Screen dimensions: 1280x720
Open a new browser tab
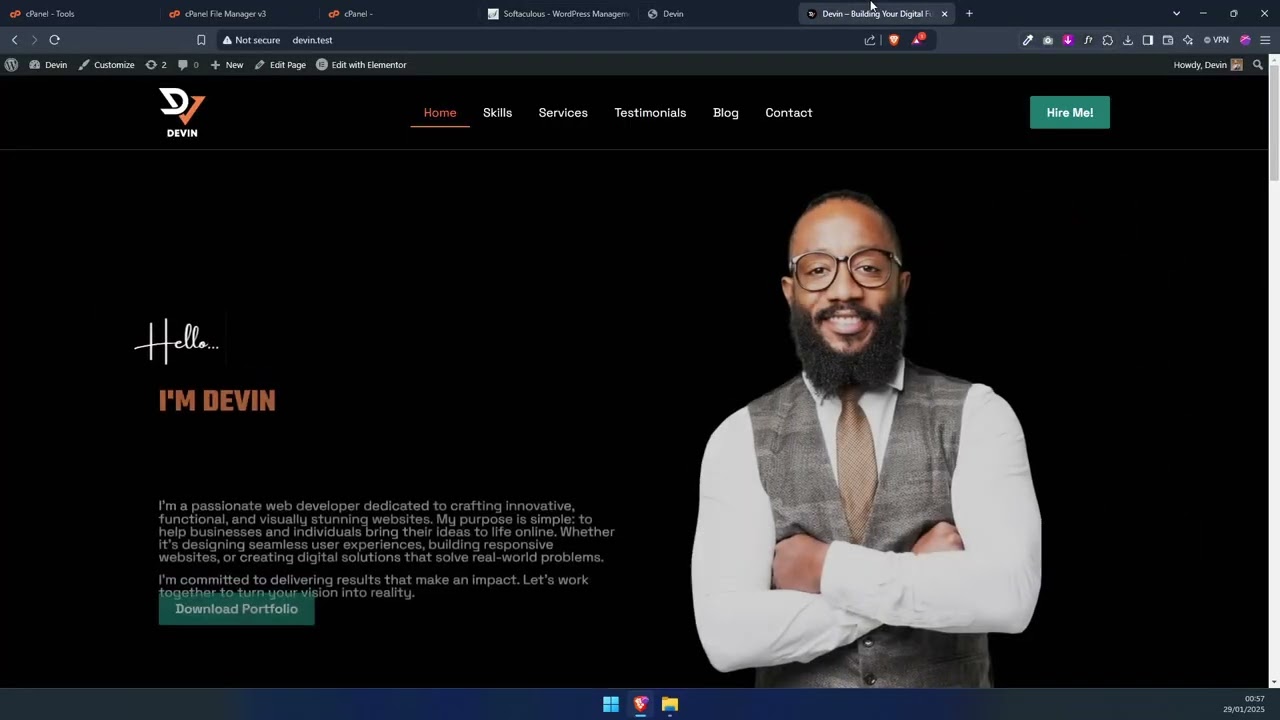click(969, 14)
